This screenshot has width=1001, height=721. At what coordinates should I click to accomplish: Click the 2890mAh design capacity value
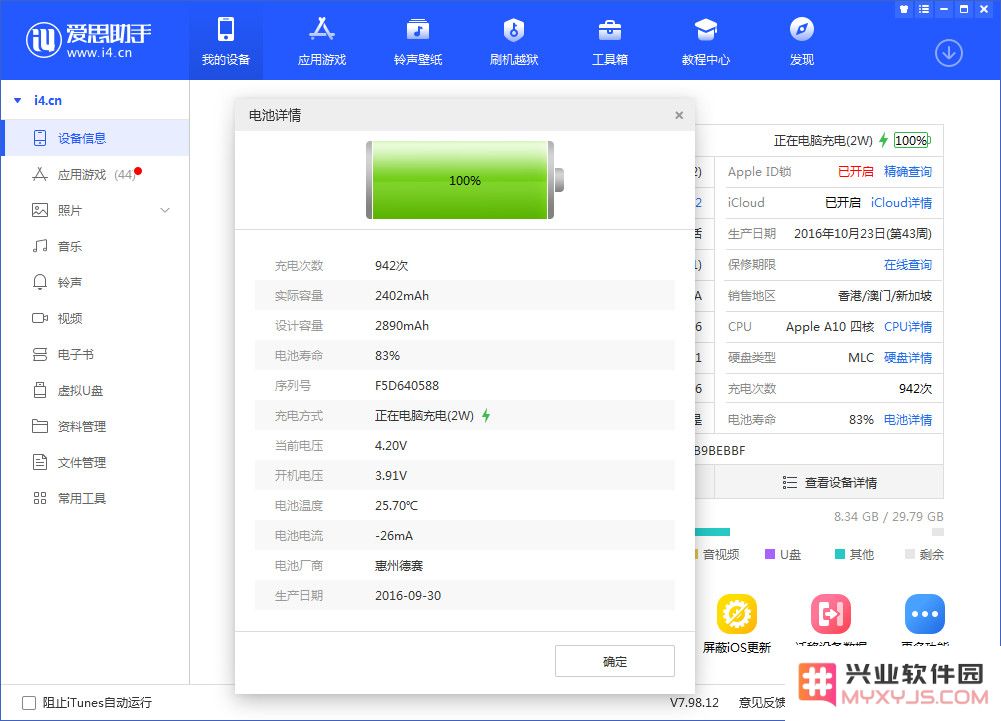(402, 326)
